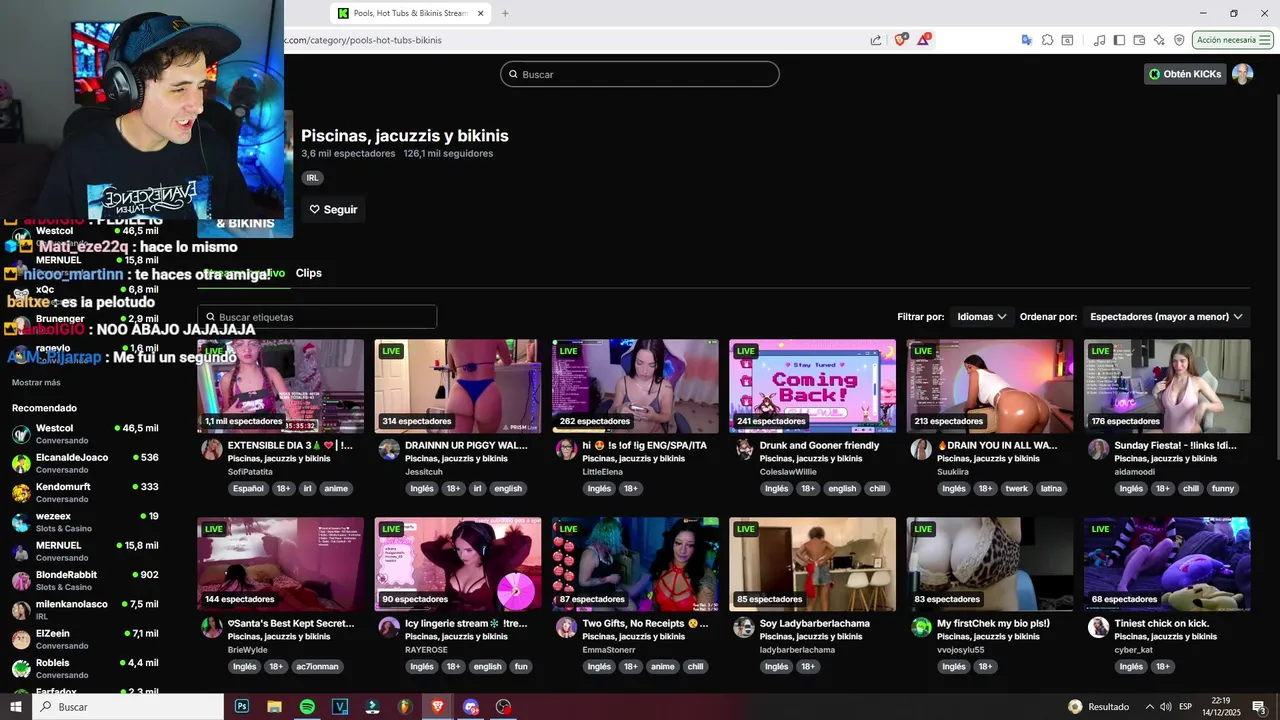Click the VPN shield icon in toolbar
This screenshot has height=720, width=1280.
pos(1179,40)
